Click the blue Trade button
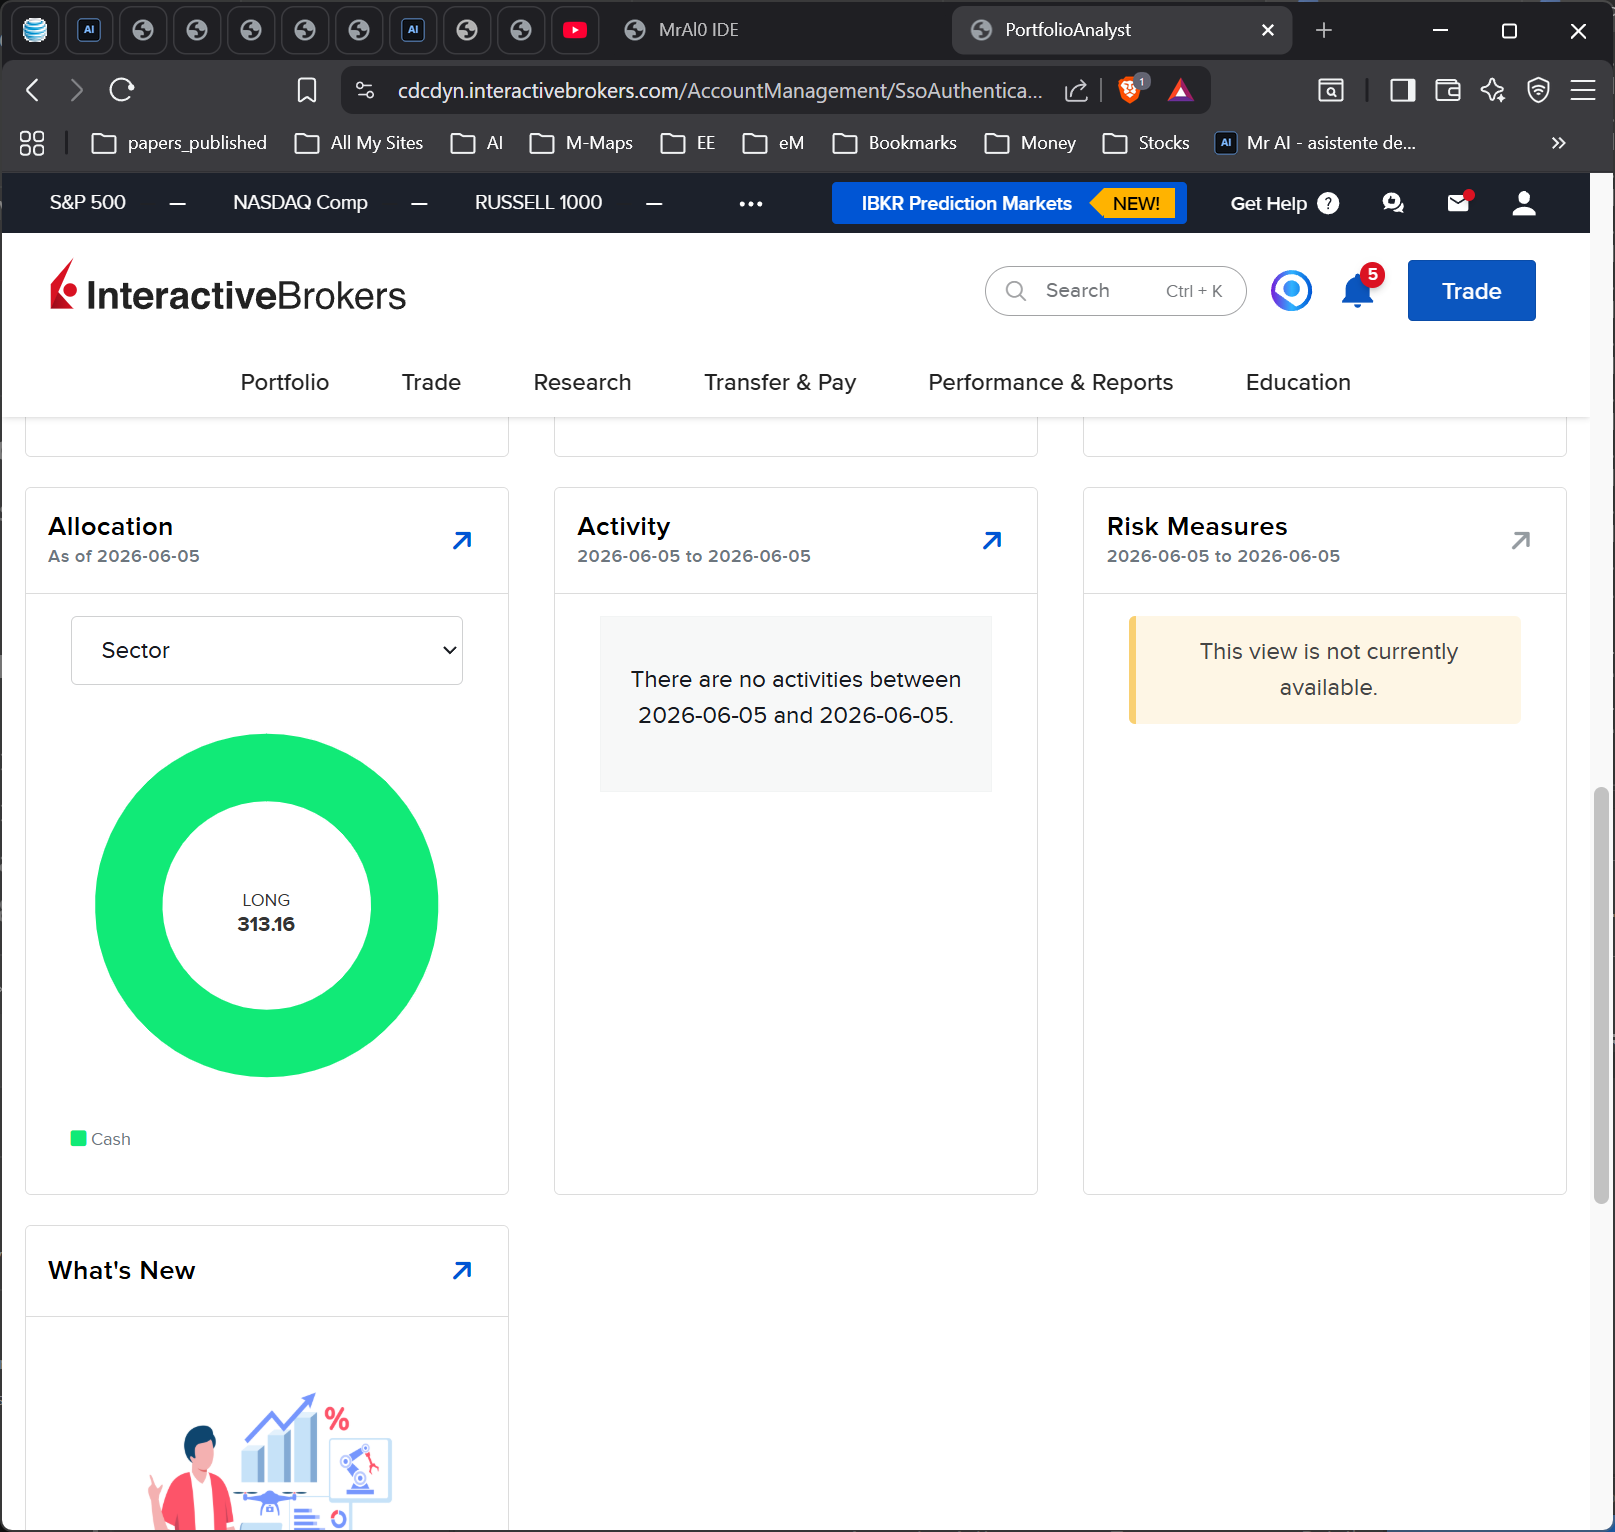This screenshot has height=1532, width=1615. 1471,290
